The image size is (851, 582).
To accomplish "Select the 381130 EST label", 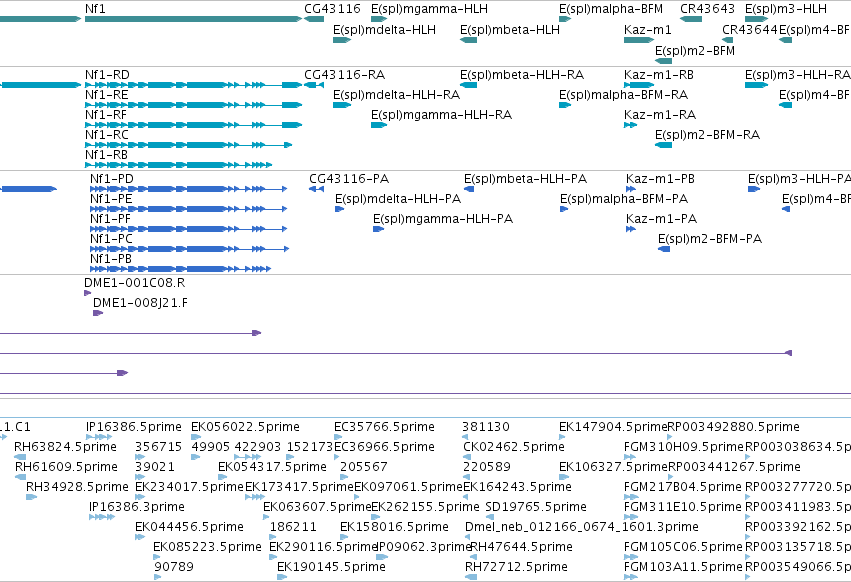I will click(486, 427).
